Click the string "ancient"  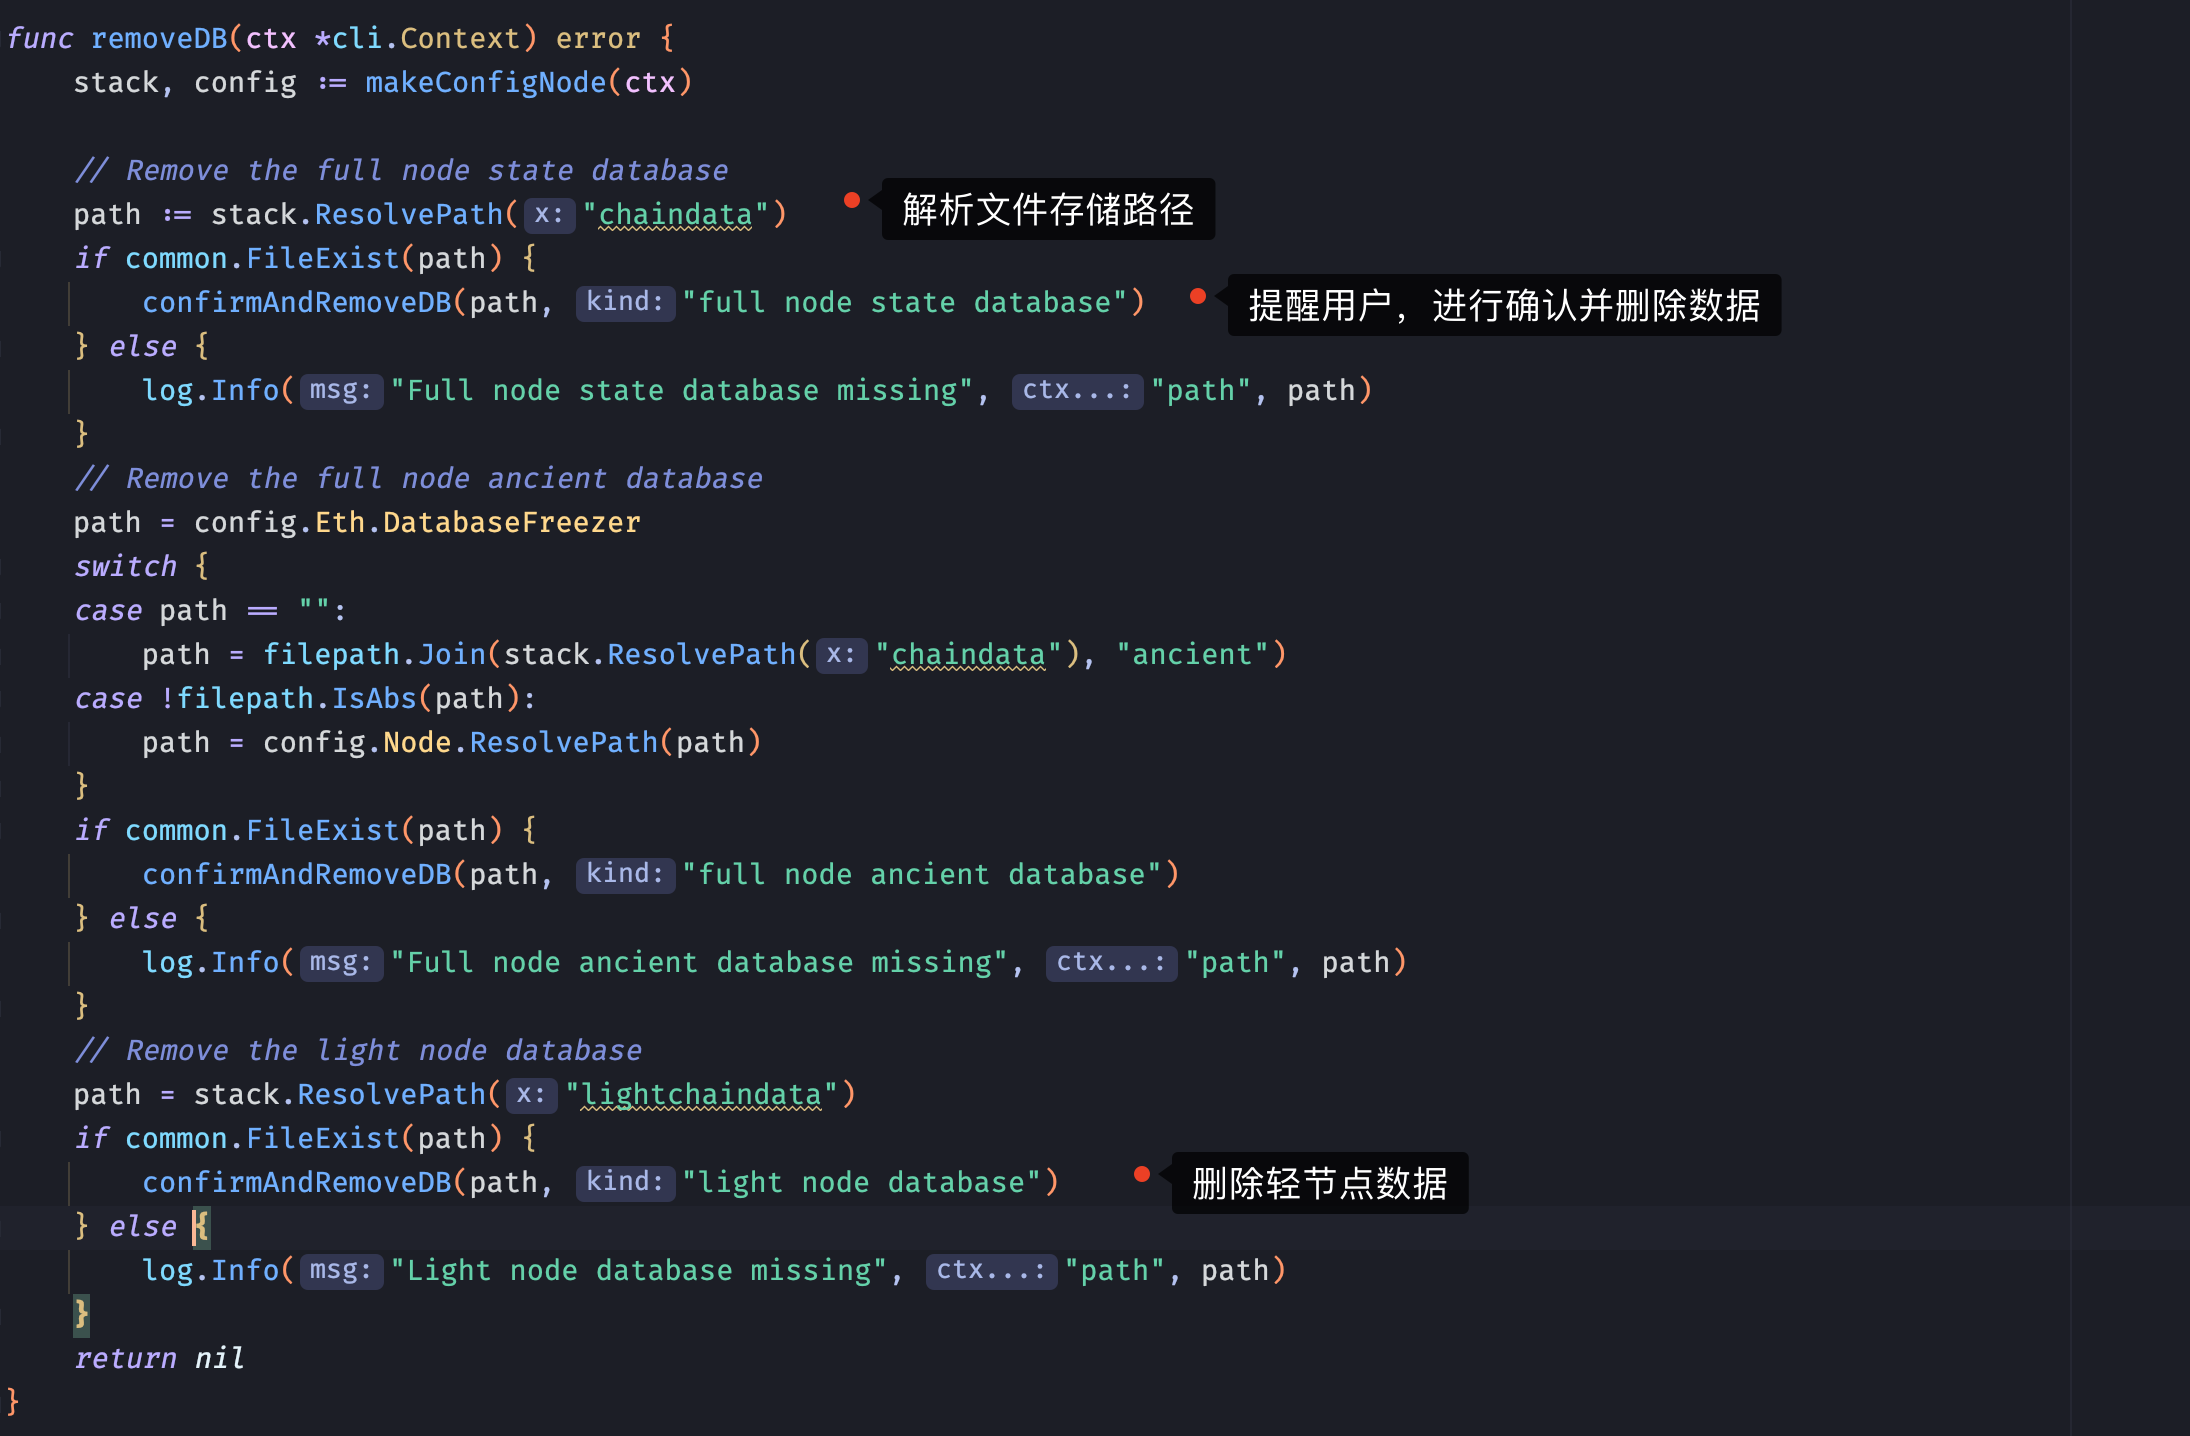(1192, 655)
